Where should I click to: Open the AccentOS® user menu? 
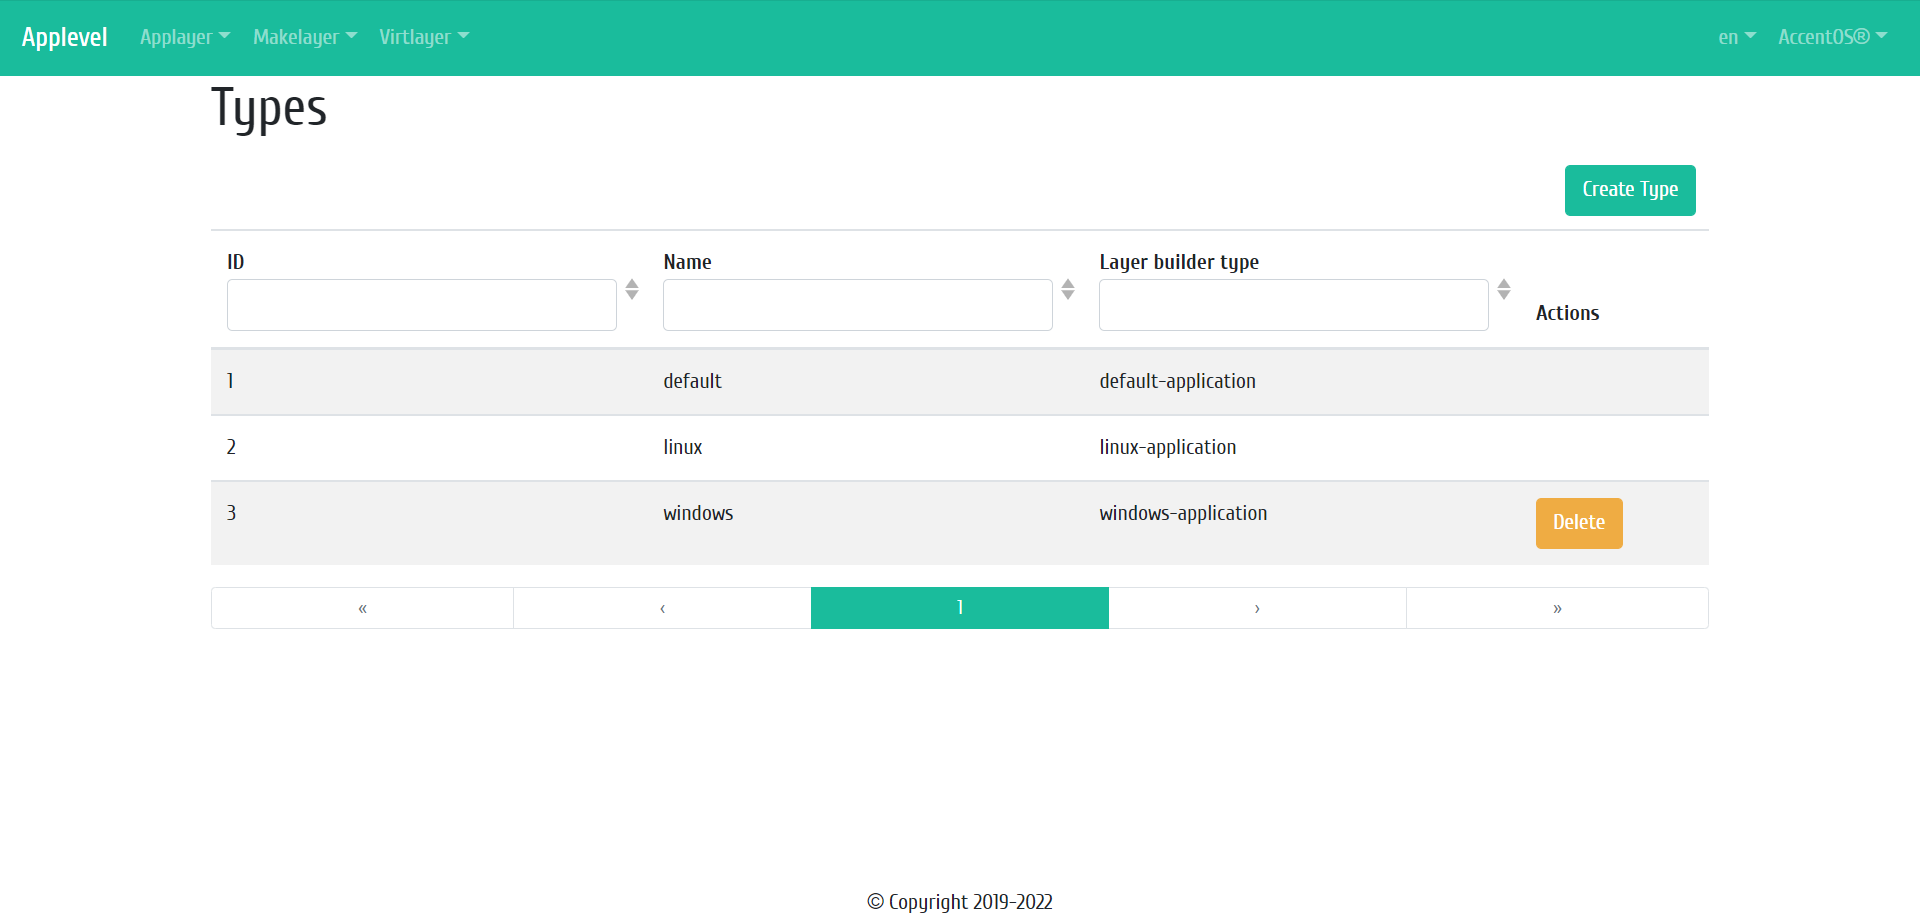point(1832,37)
